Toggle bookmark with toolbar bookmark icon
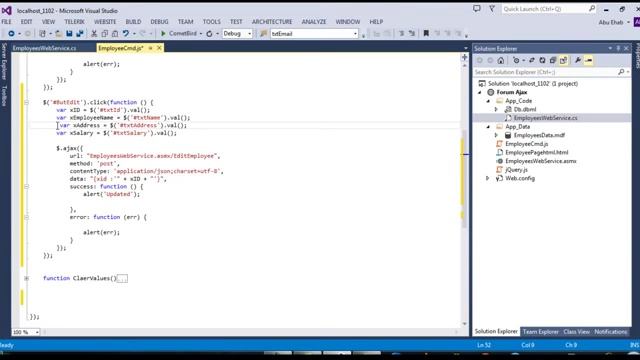 tap(426, 33)
